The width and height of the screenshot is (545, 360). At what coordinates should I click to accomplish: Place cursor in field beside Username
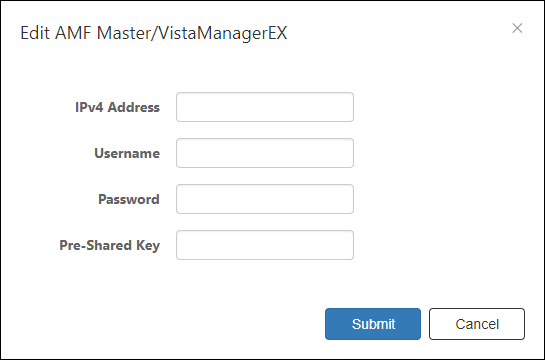(265, 153)
